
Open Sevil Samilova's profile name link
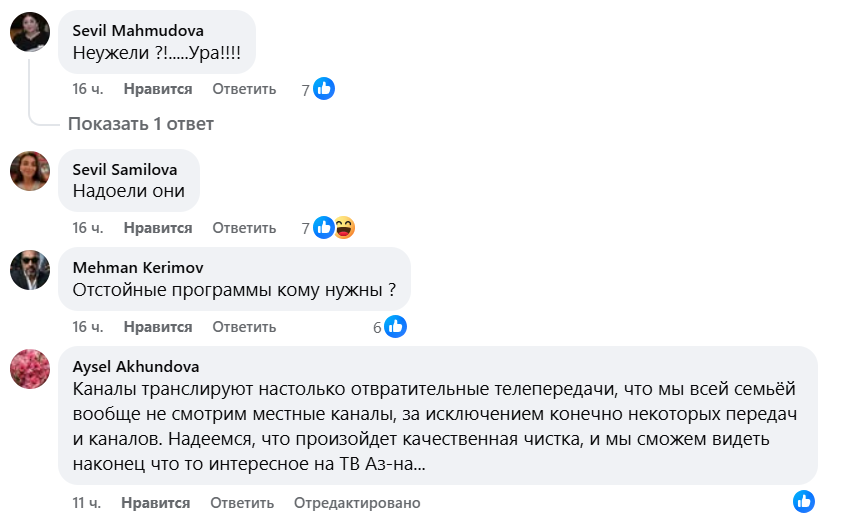click(x=123, y=168)
